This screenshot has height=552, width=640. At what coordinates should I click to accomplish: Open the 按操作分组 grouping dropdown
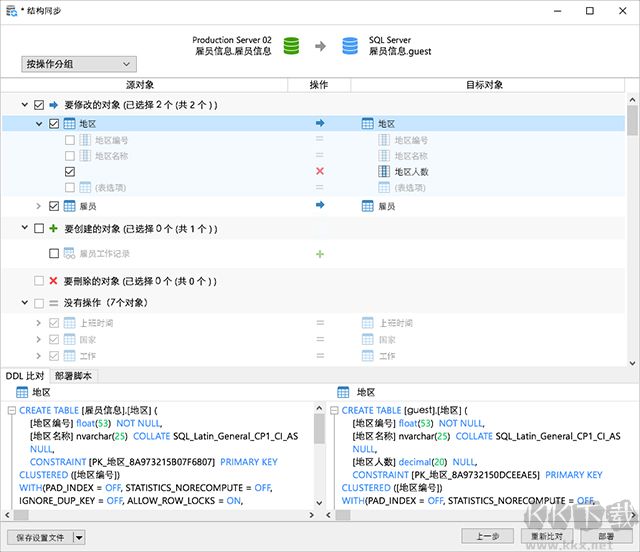click(x=78, y=64)
